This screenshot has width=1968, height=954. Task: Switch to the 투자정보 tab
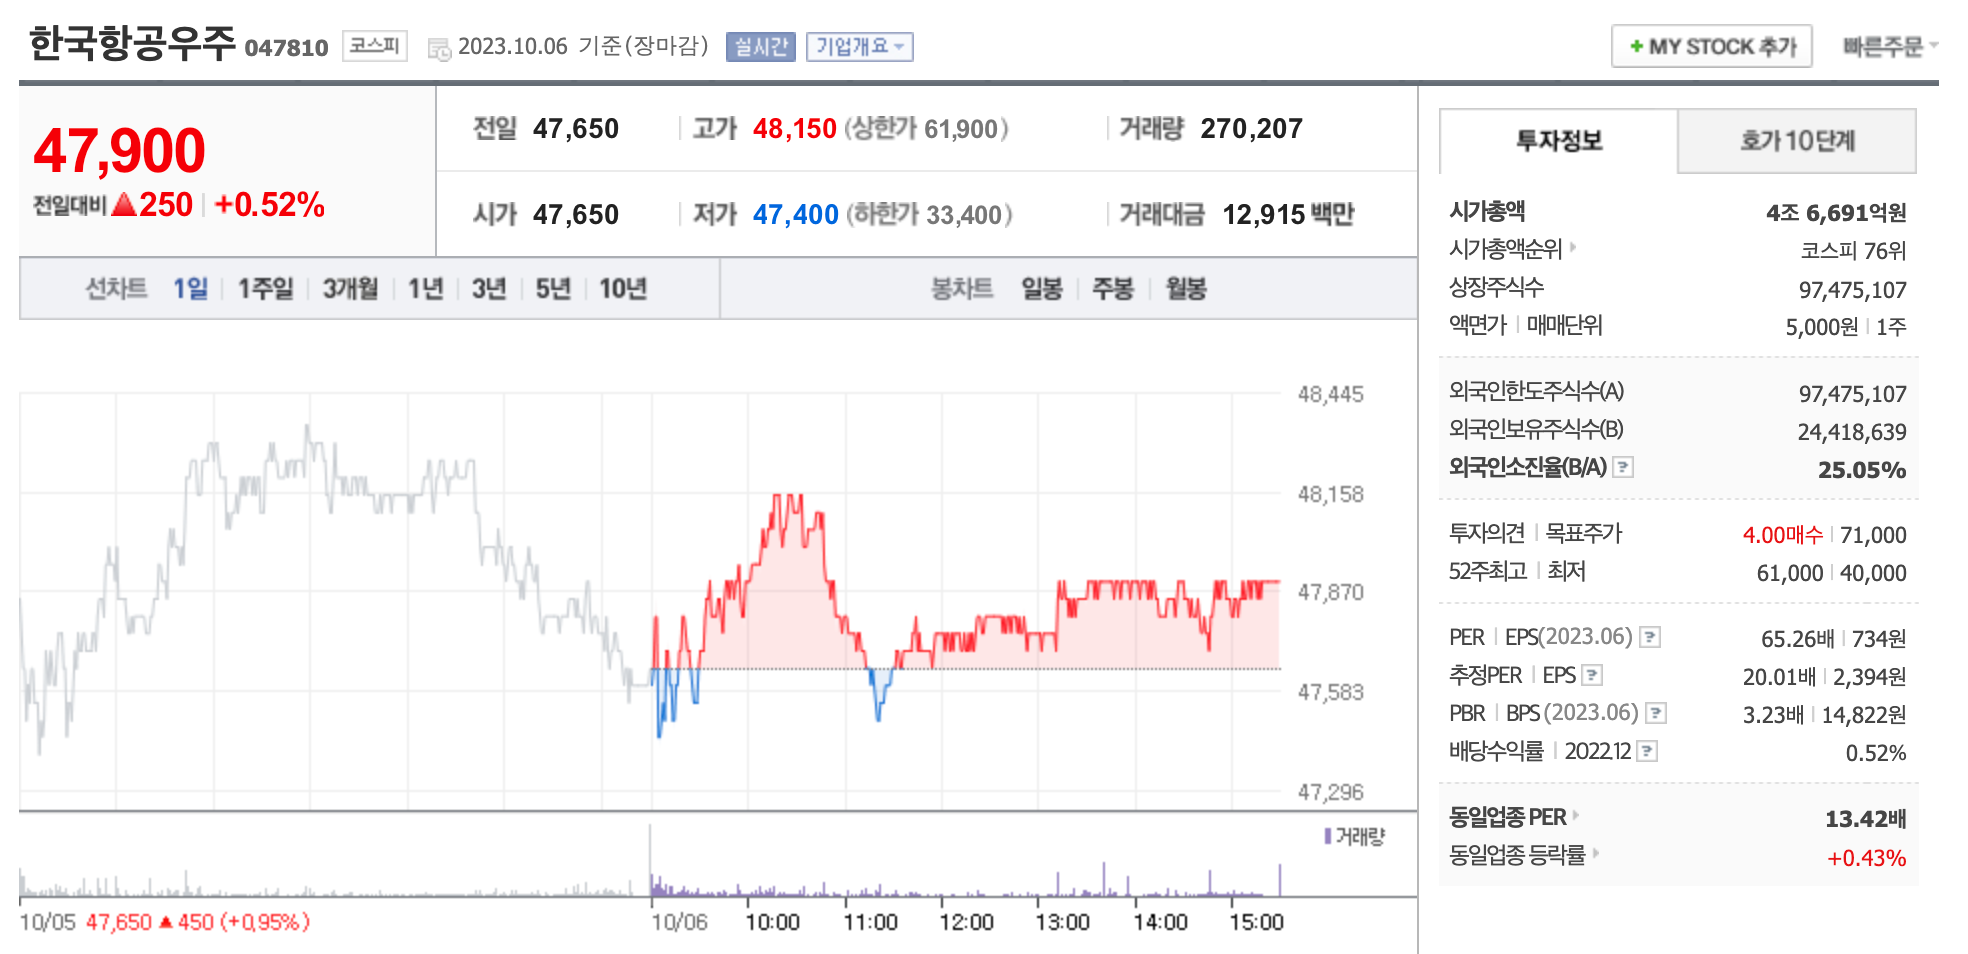point(1558,141)
